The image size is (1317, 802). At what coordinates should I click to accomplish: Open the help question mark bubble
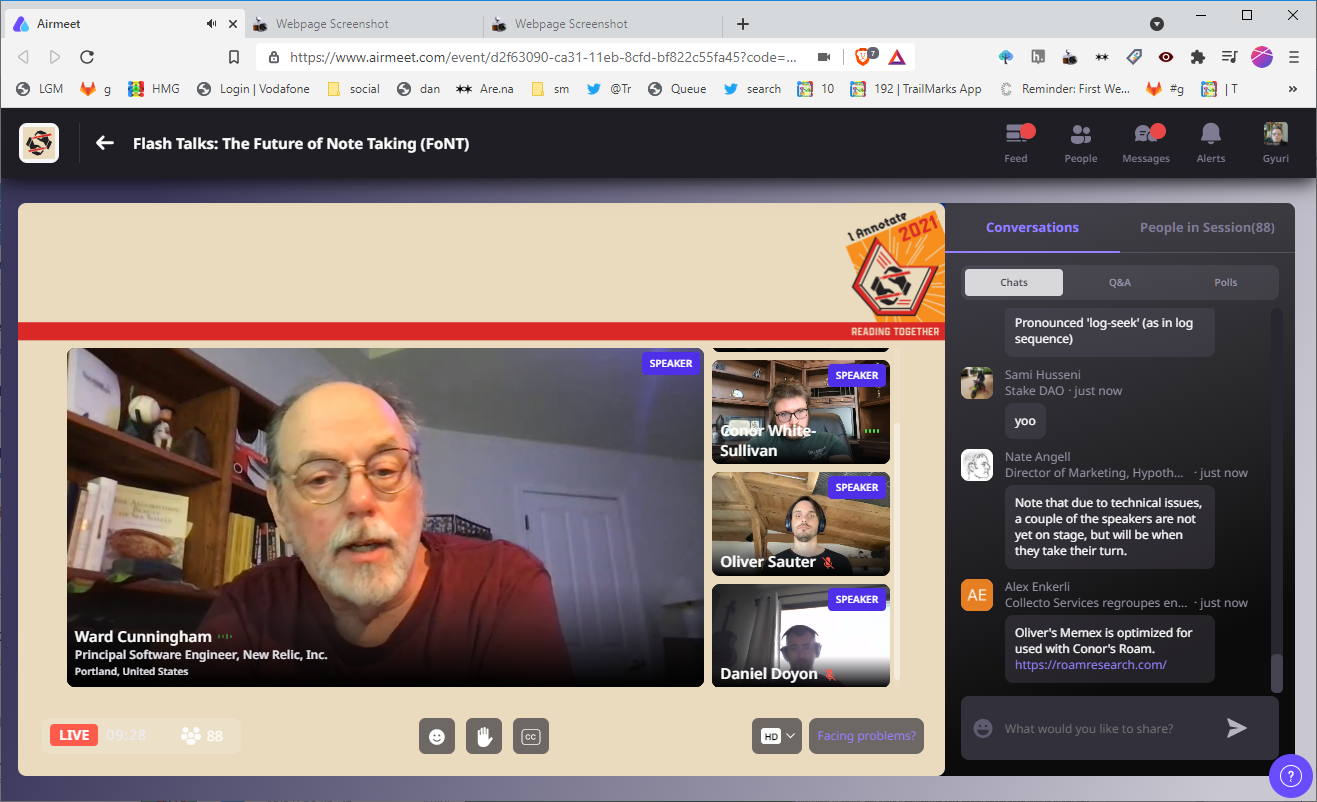click(x=1290, y=775)
